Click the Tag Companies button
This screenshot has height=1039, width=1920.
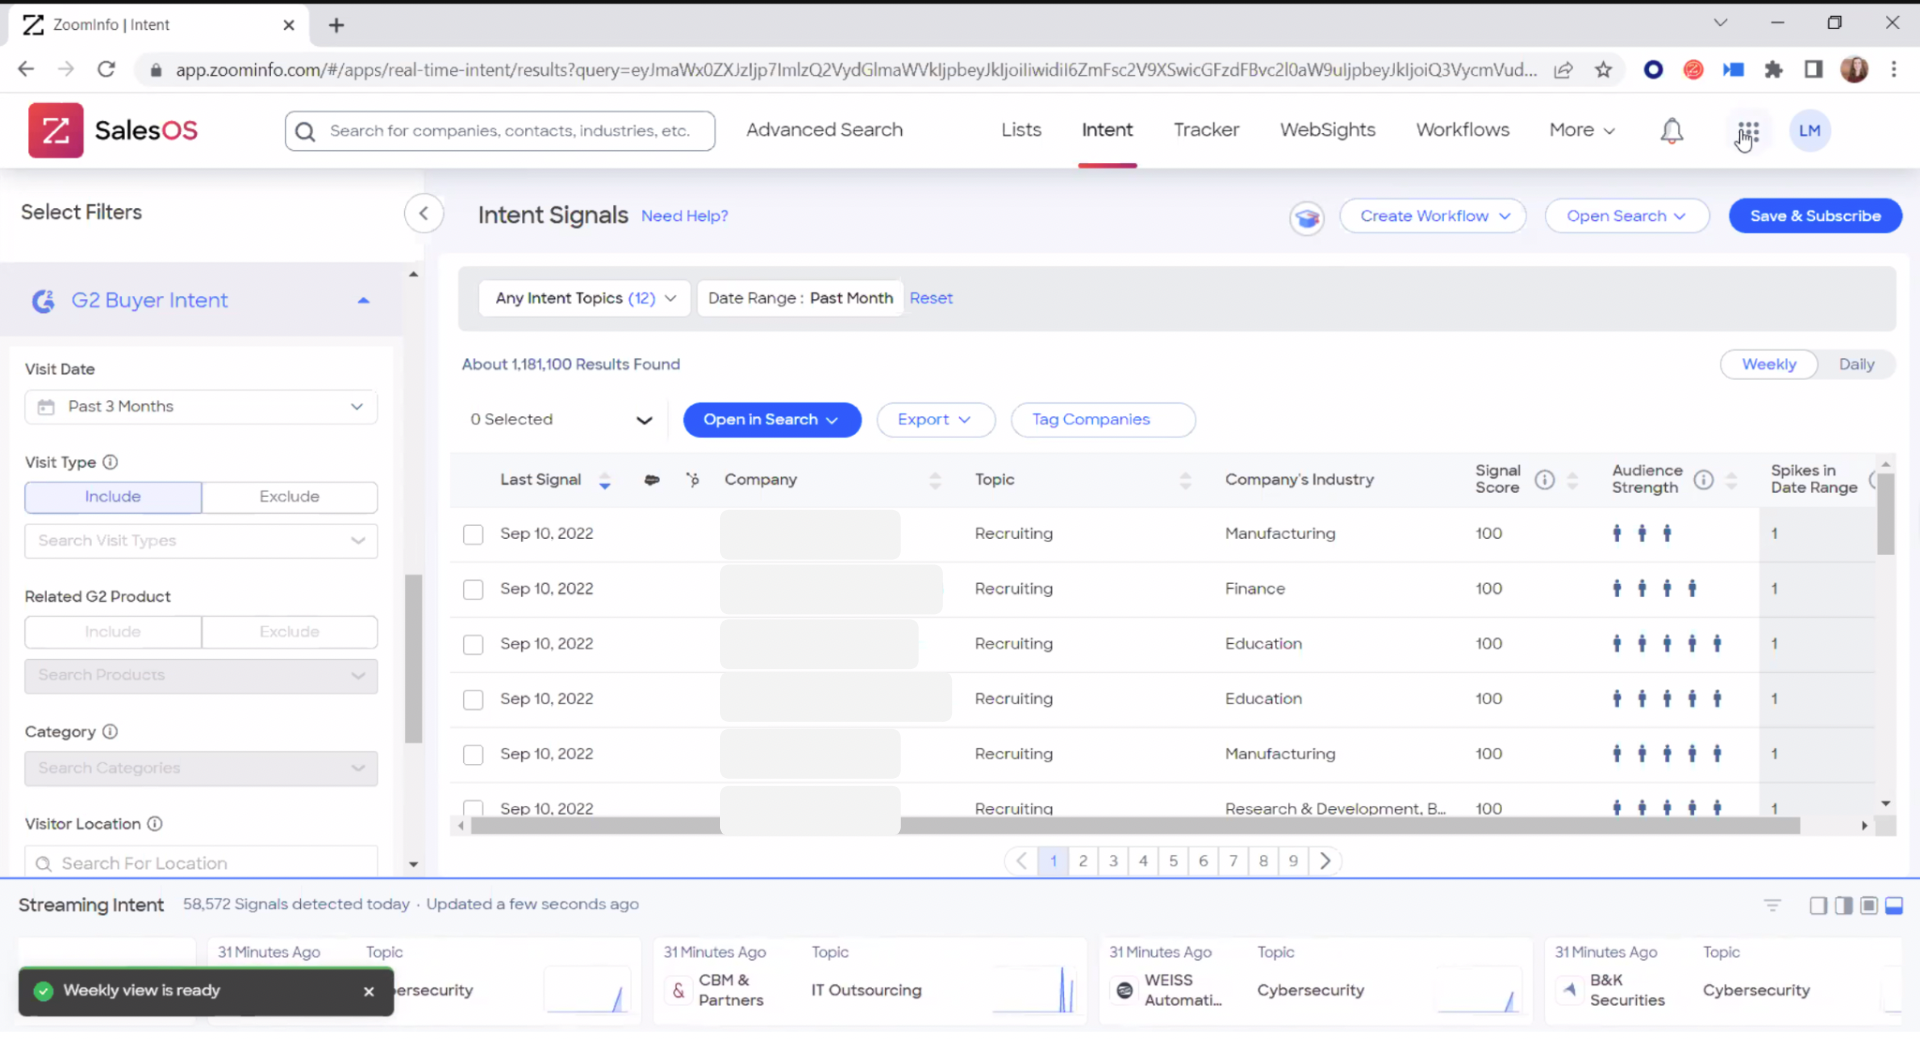point(1103,420)
